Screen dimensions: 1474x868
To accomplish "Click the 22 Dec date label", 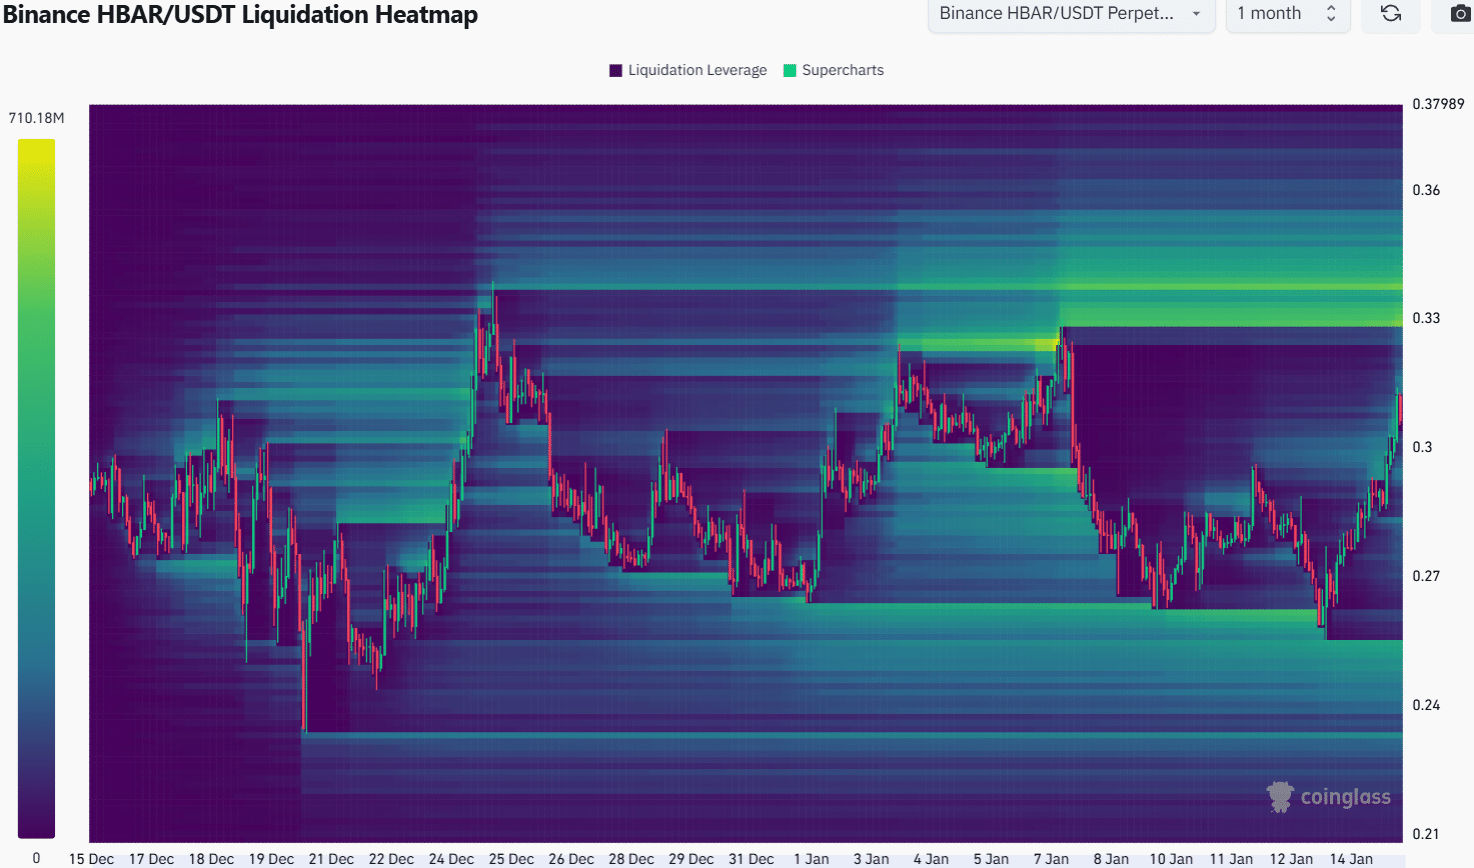I will tap(391, 859).
